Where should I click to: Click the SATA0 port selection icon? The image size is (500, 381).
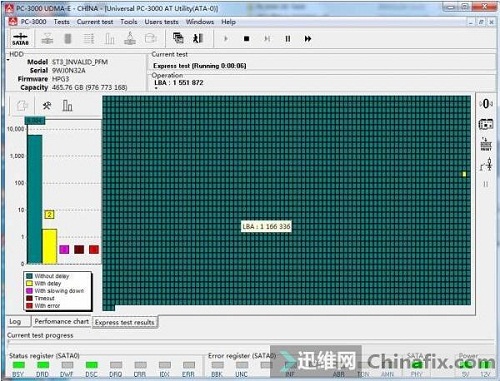click(x=20, y=39)
